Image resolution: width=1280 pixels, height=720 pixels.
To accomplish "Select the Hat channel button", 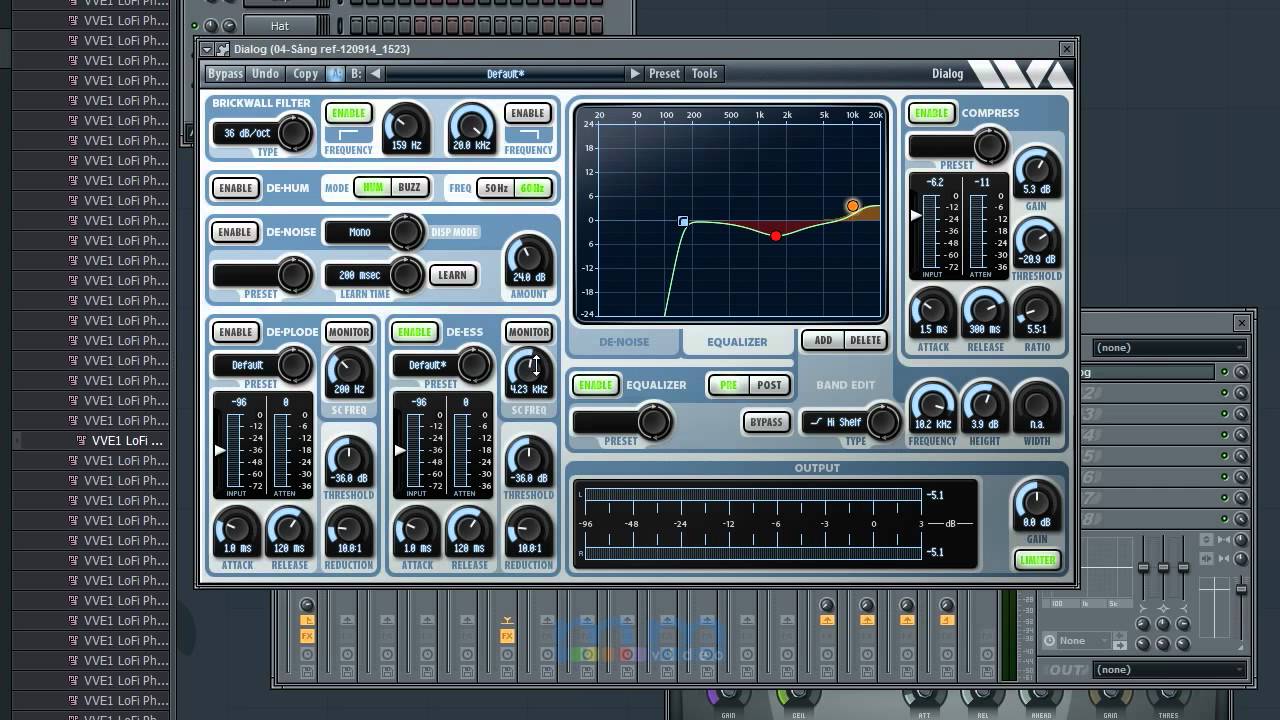I will click(280, 25).
